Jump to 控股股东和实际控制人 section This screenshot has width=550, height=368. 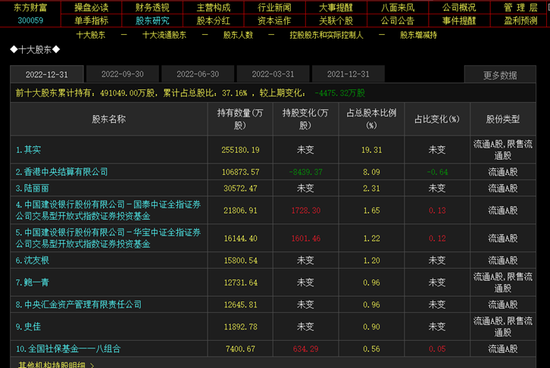326,35
